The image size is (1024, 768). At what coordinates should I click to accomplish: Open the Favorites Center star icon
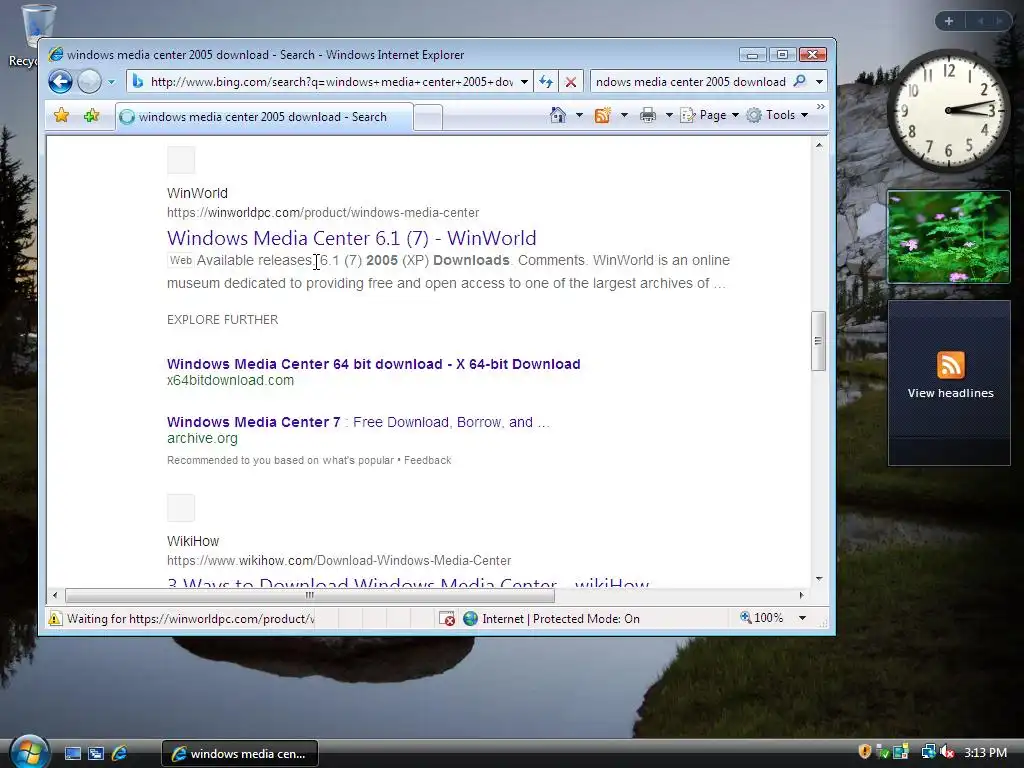click(61, 116)
